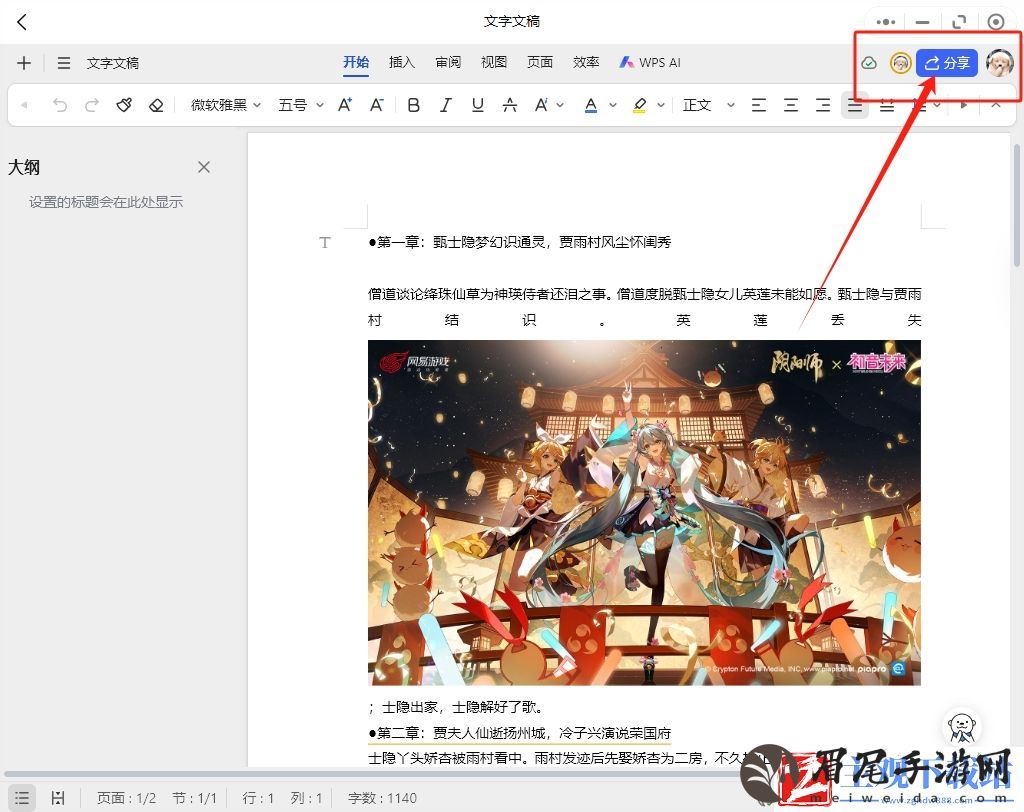1024x812 pixels.
Task: Close the 大纲 outline panel
Action: [204, 167]
